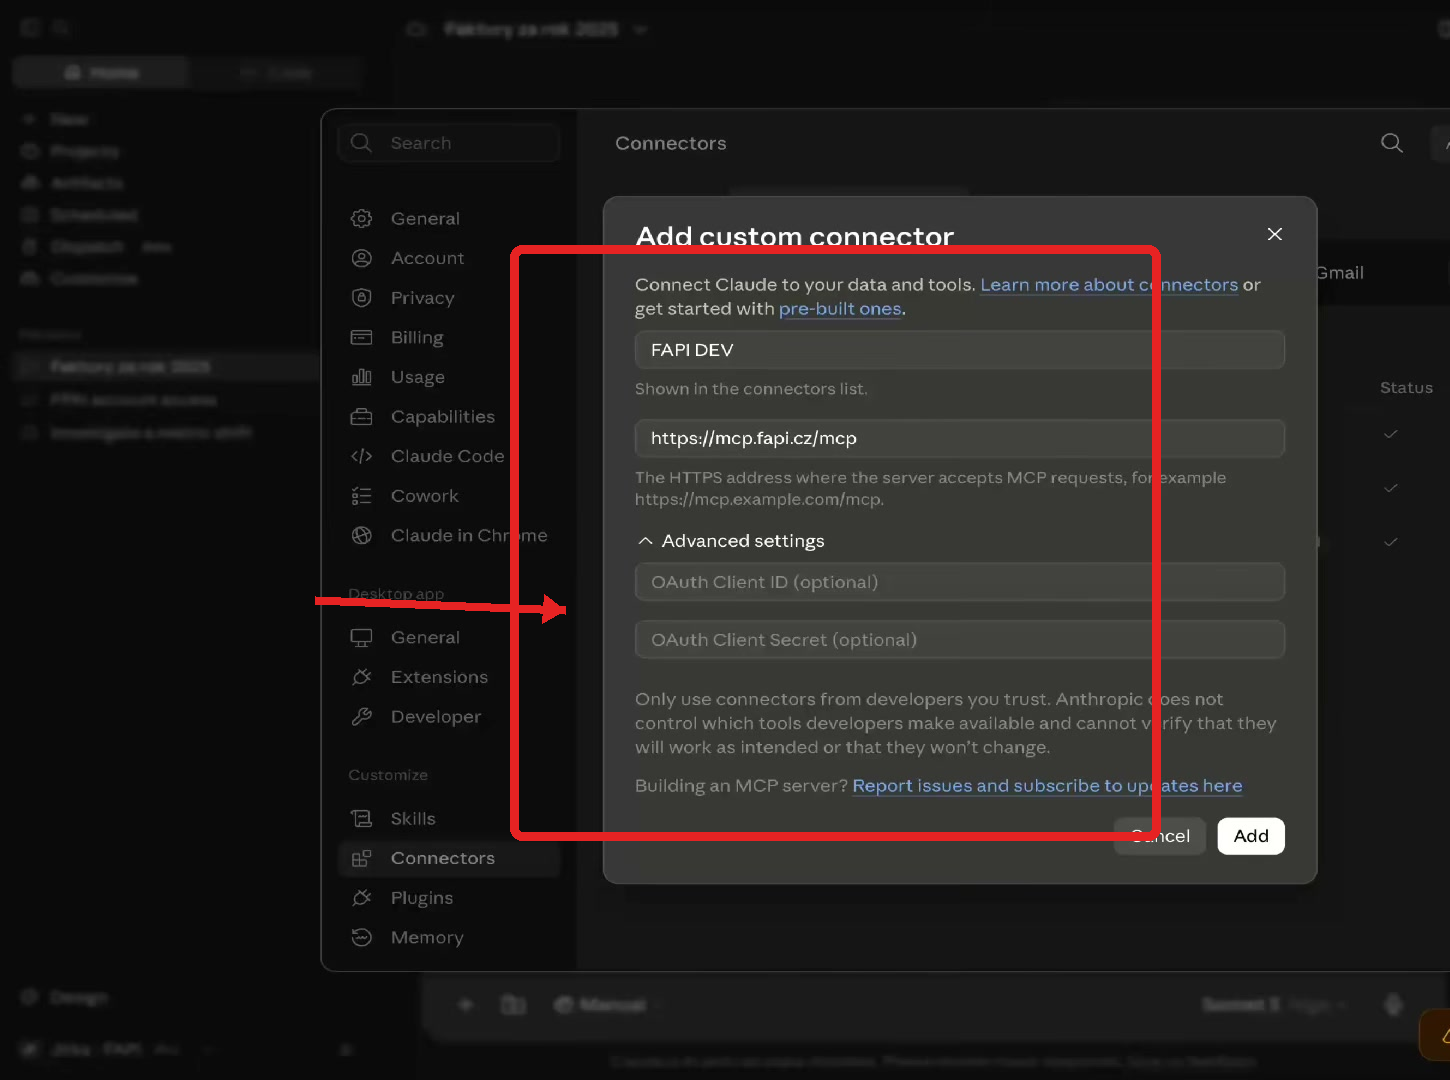Go to Extensions under Desktop app
1450x1080 pixels.
click(x=439, y=677)
